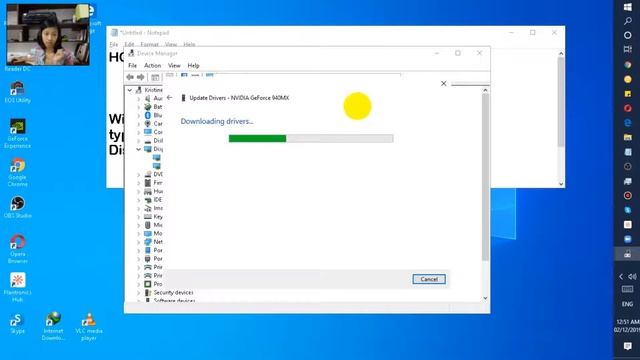Open the GeForce Experience desktop shortcut
Viewport: 640px width, 360px height.
(x=18, y=133)
